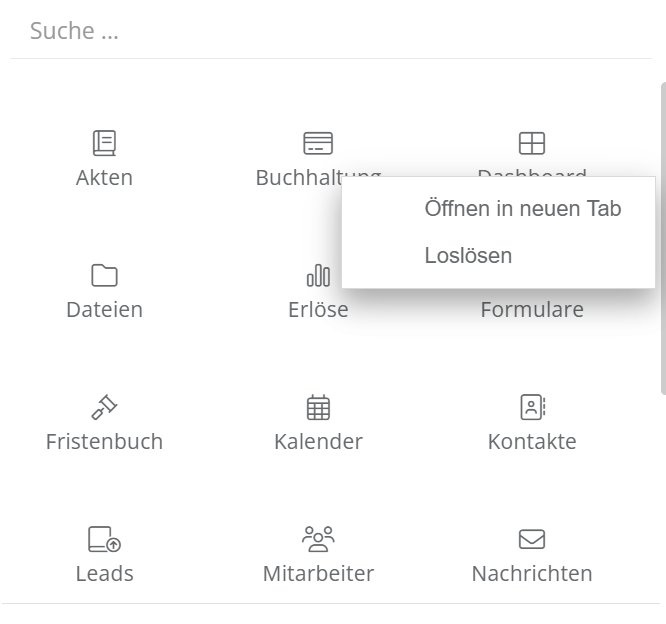The height and width of the screenshot is (624, 666).
Task: Click the Buchhaltung card icon
Action: [318, 143]
